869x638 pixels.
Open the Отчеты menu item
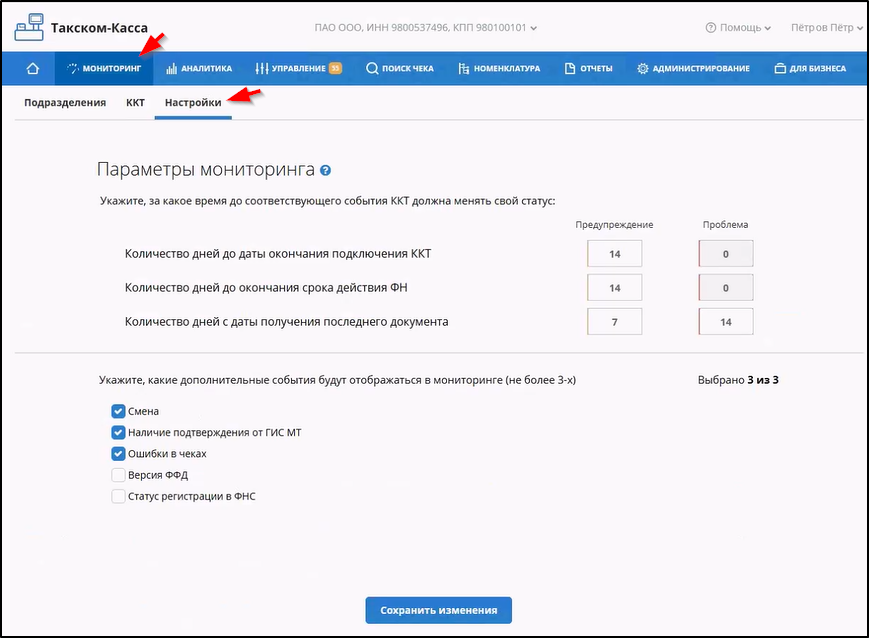(588, 68)
